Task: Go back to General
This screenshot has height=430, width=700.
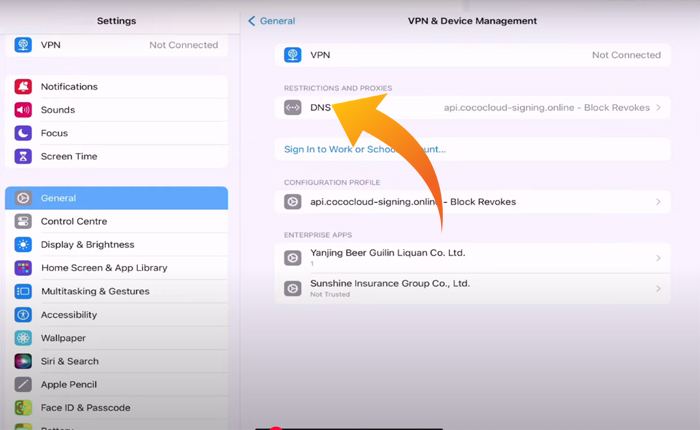Action: point(272,21)
